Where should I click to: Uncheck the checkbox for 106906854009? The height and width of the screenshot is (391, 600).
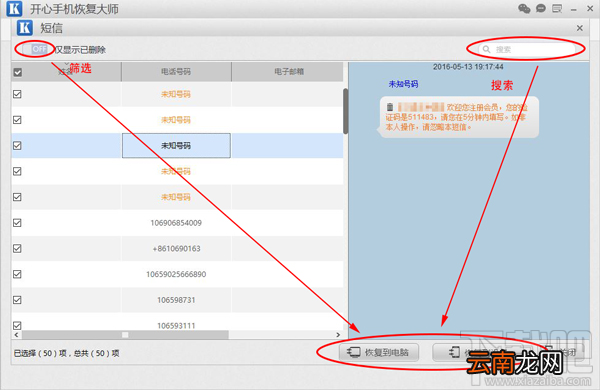pyautogui.click(x=17, y=223)
